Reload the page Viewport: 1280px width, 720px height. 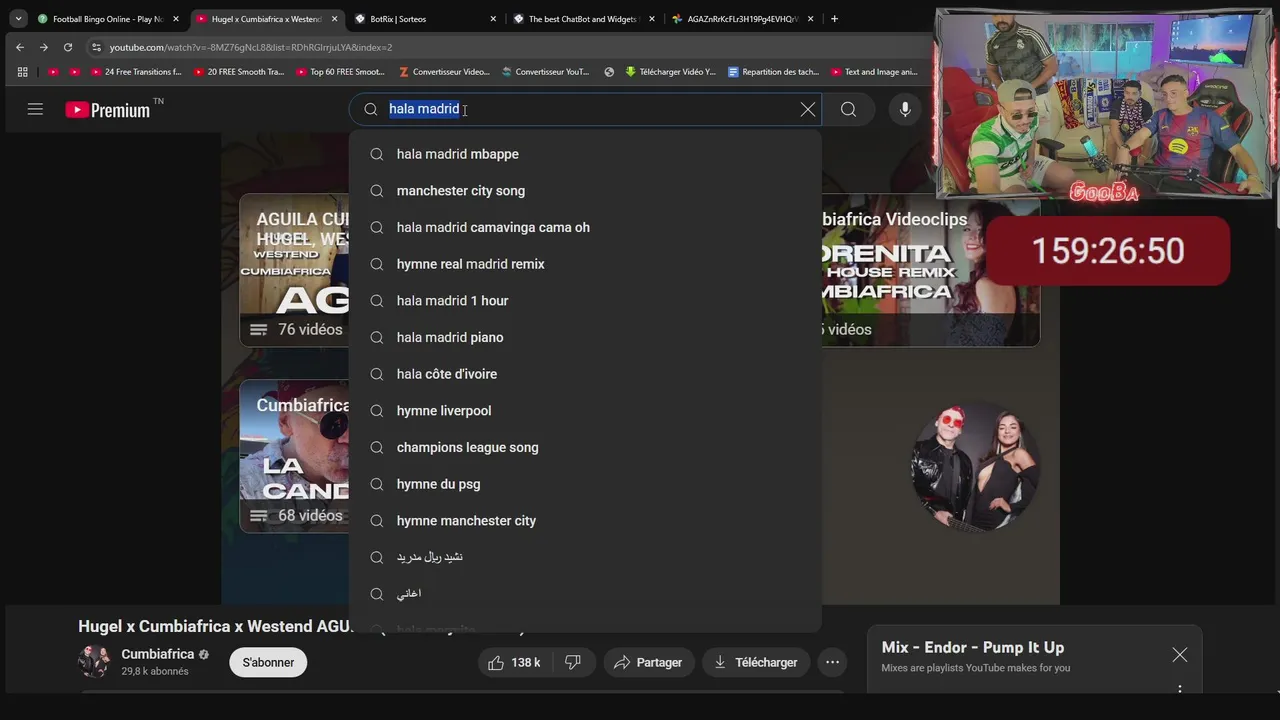point(67,47)
